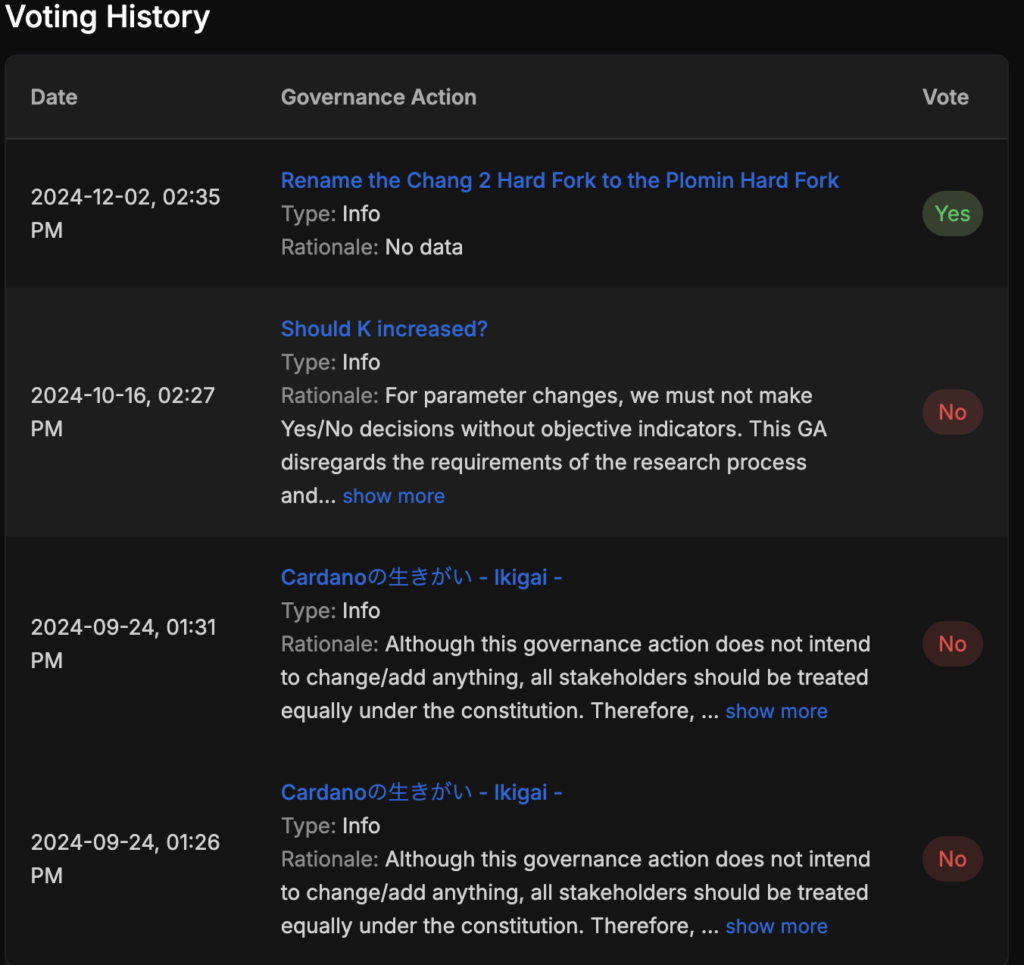
Task: Click the Governance Action column header
Action: coord(378,97)
